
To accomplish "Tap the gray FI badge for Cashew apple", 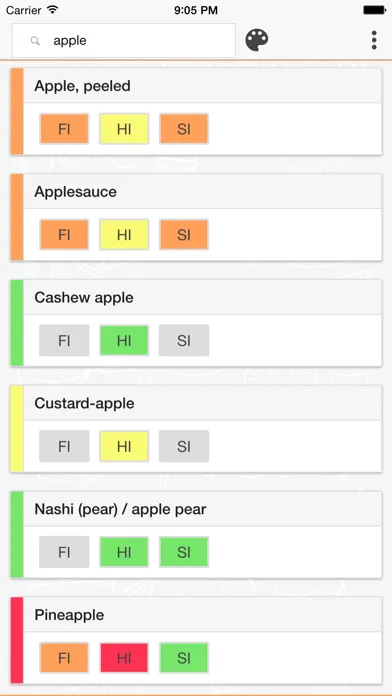I will [x=64, y=340].
